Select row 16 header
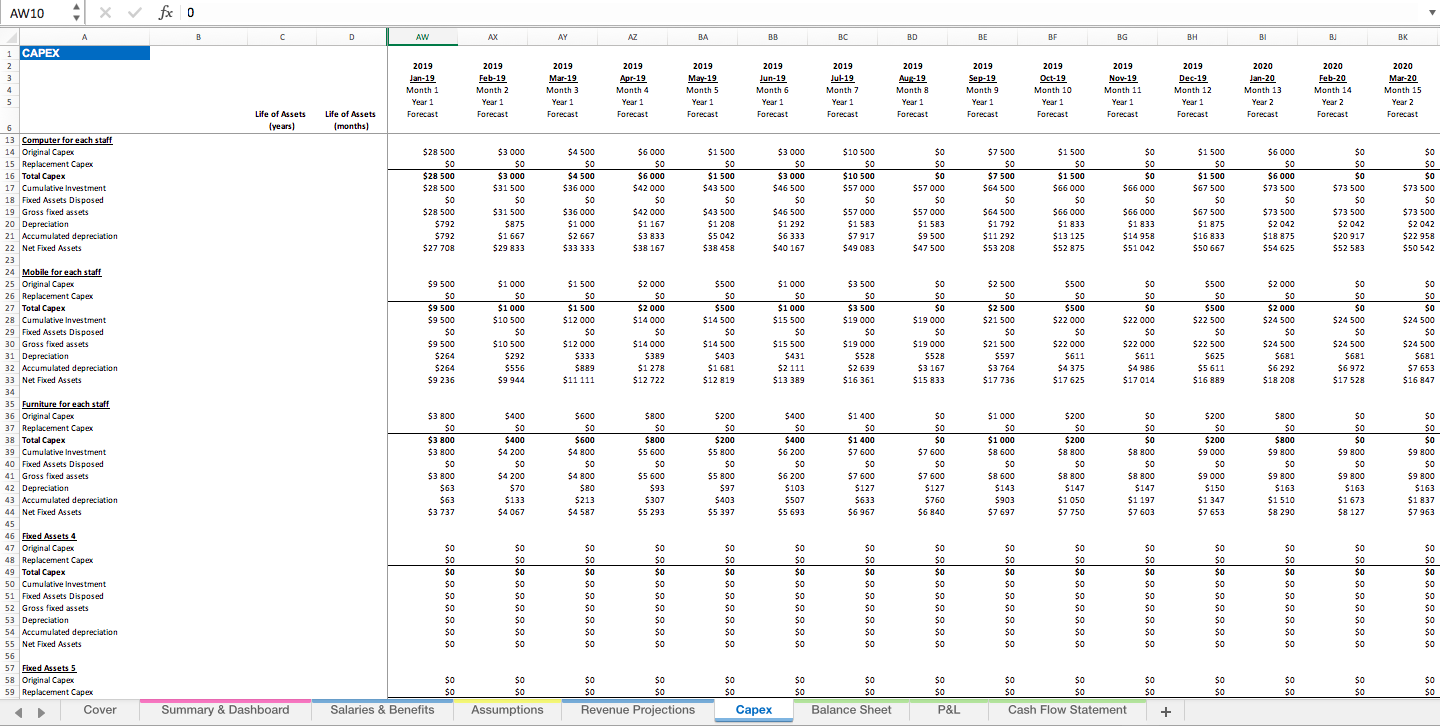Image resolution: width=1440 pixels, height=726 pixels. pos(9,176)
